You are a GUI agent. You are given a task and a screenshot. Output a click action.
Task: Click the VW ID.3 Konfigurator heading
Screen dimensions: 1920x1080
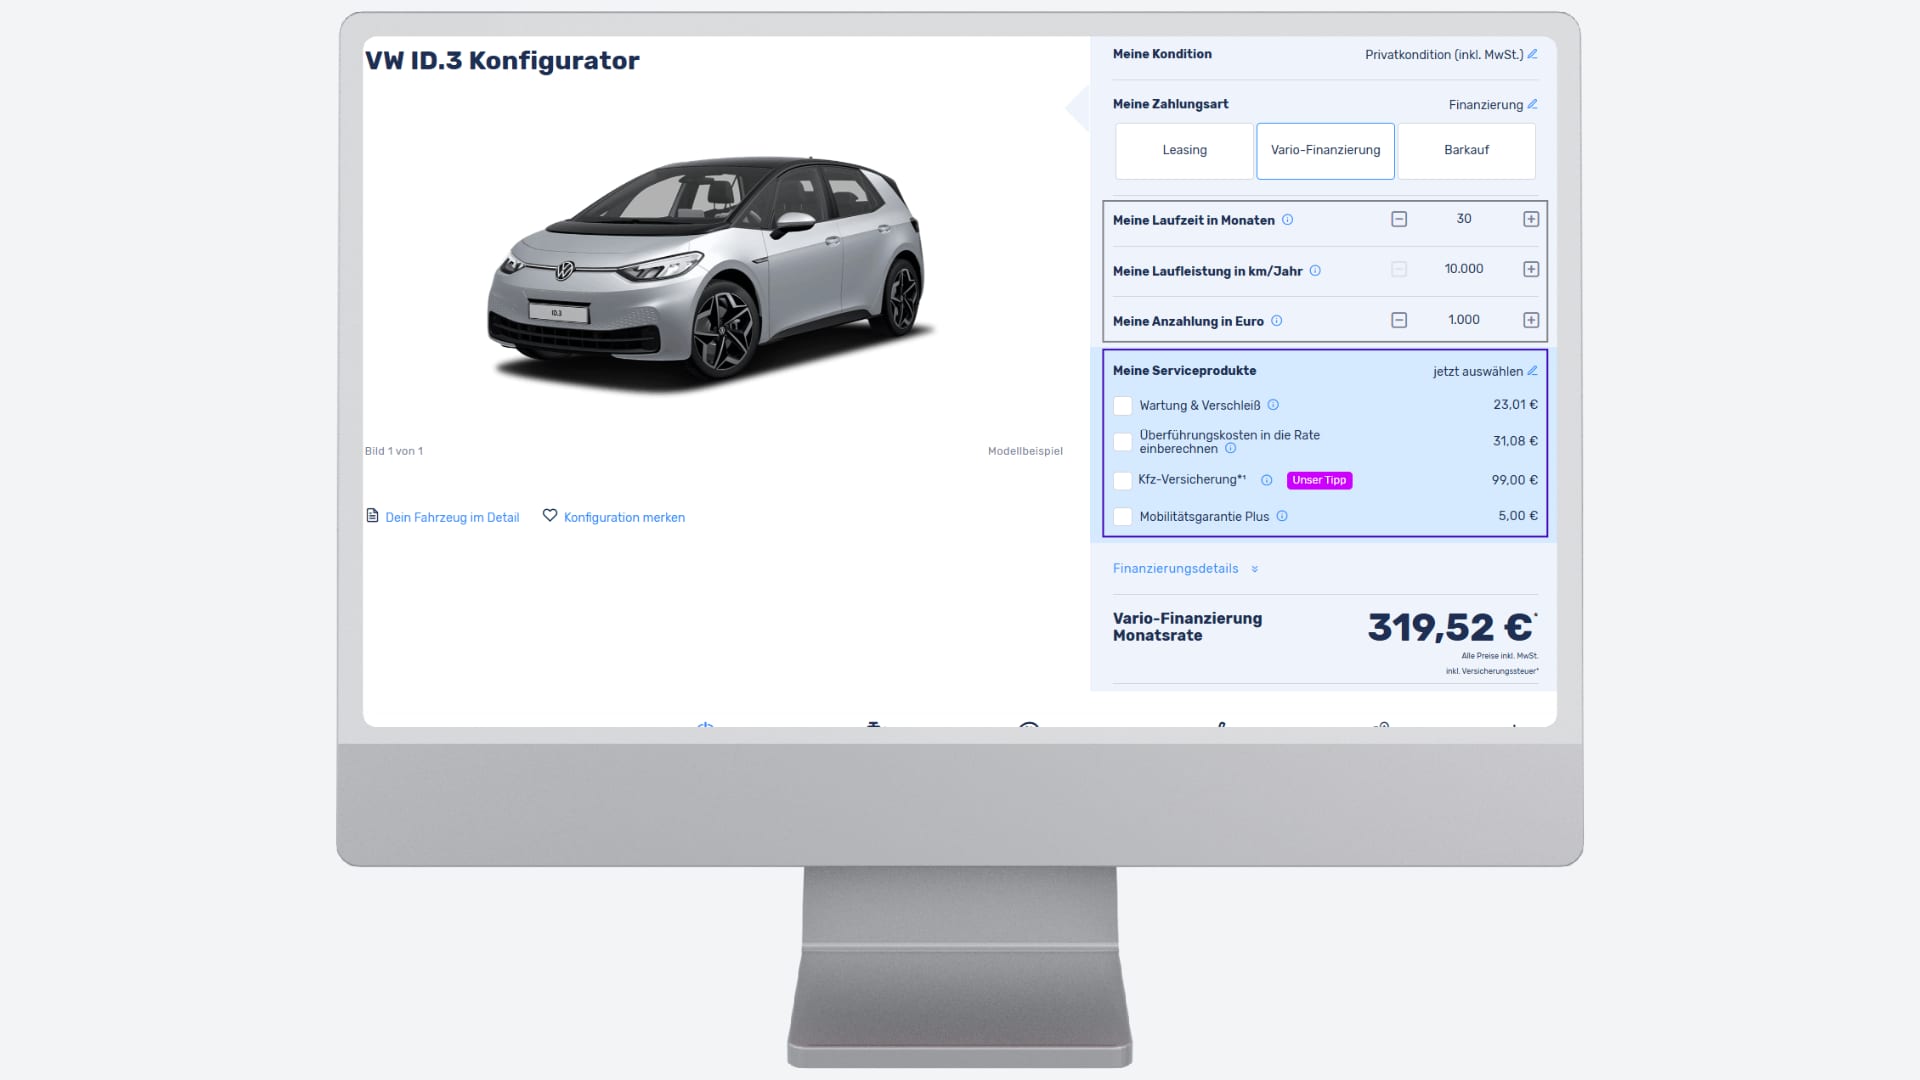click(502, 61)
